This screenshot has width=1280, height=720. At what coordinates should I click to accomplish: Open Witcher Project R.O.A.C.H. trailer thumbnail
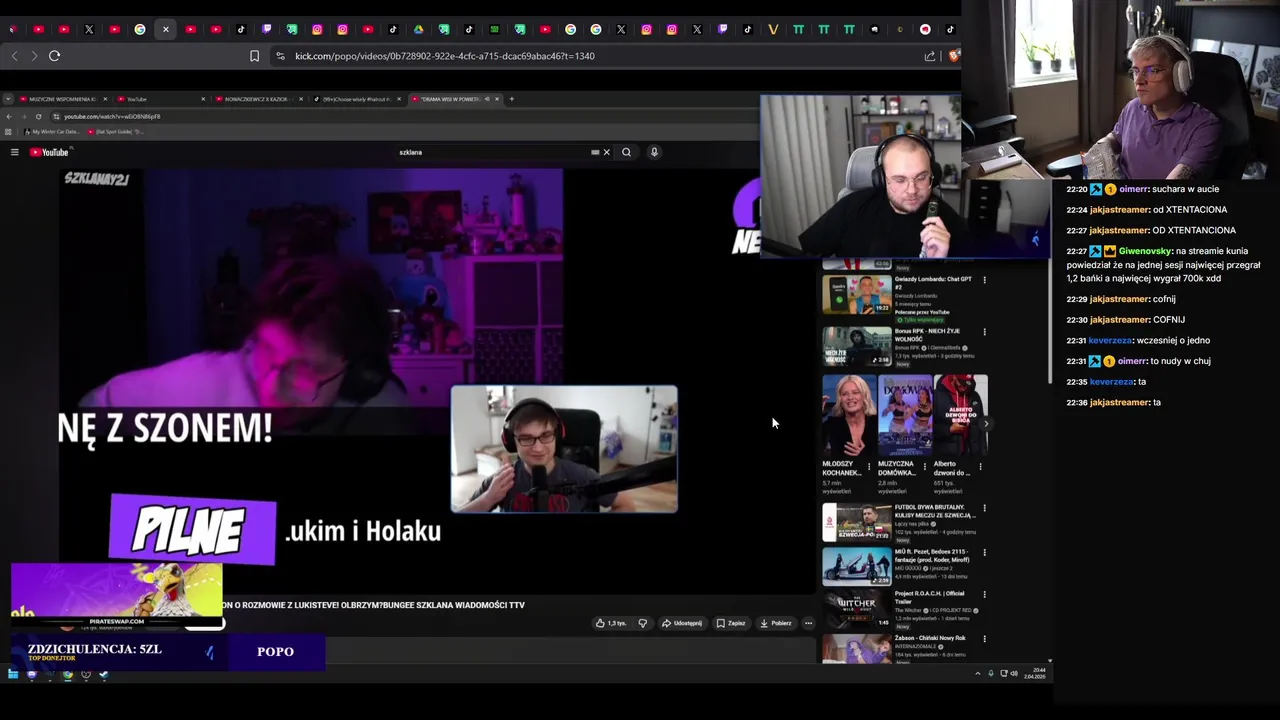click(x=857, y=609)
